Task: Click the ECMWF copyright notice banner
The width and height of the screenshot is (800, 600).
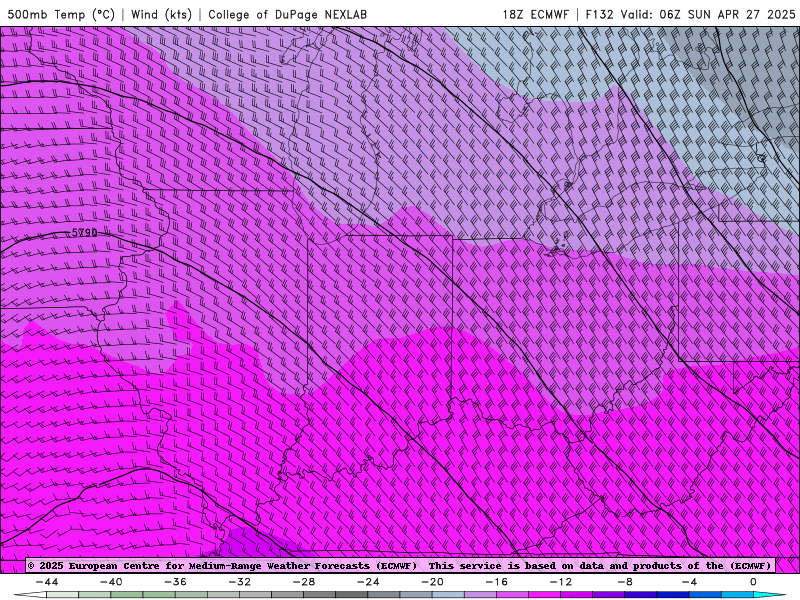Action: pyautogui.click(x=401, y=566)
